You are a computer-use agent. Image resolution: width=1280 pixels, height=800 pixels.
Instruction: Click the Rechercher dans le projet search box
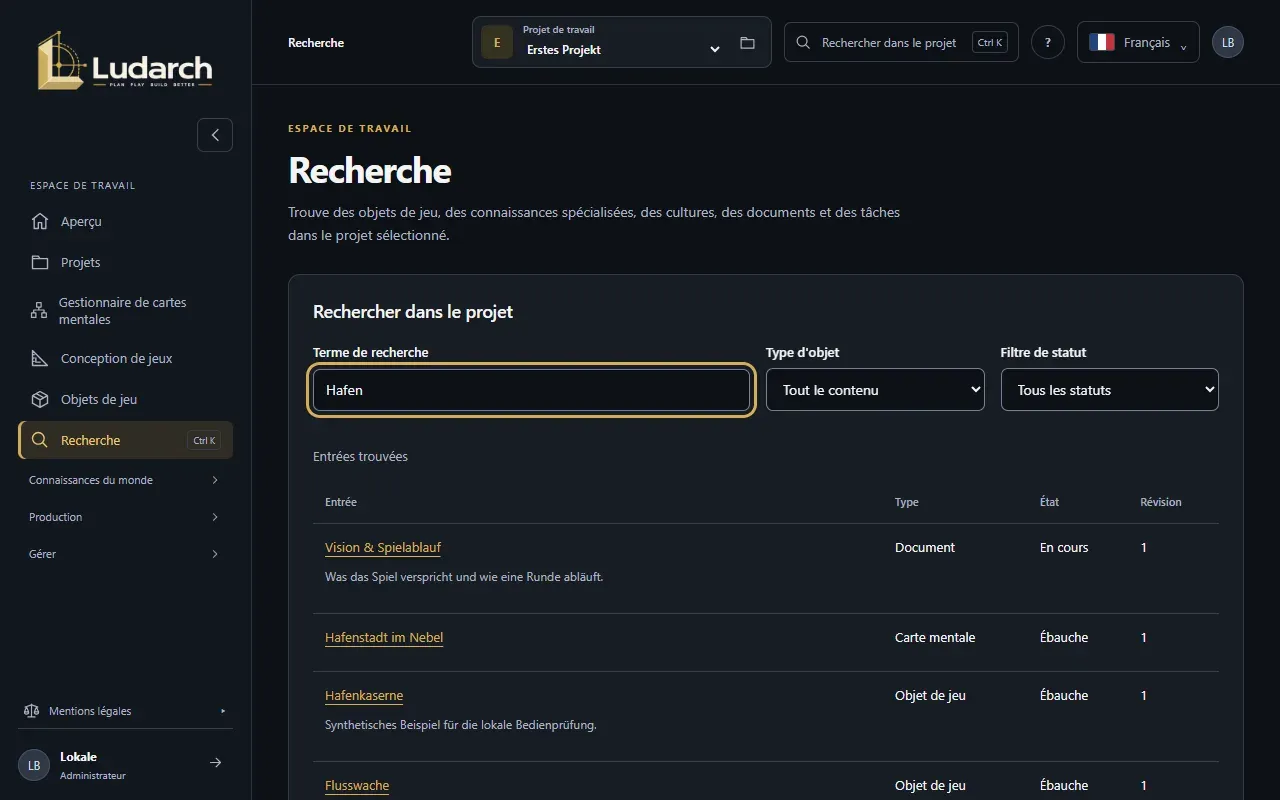[901, 43]
